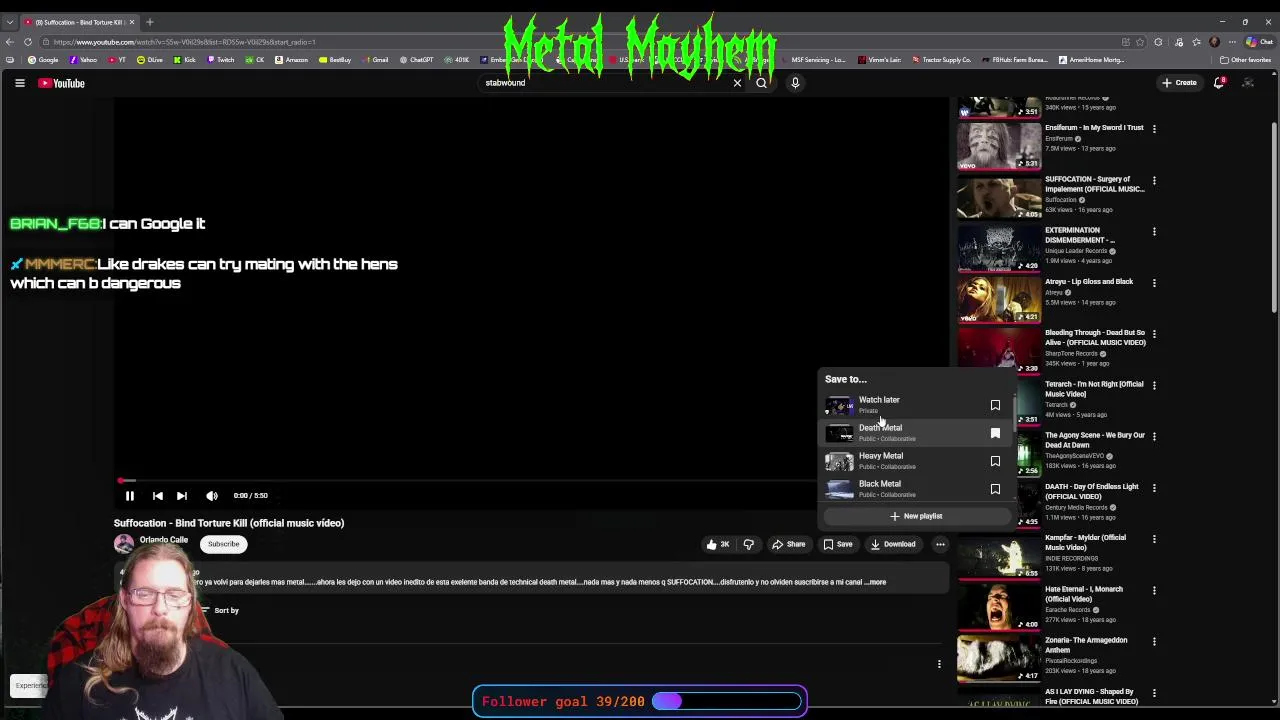Clear the search box with the X

click(x=737, y=83)
